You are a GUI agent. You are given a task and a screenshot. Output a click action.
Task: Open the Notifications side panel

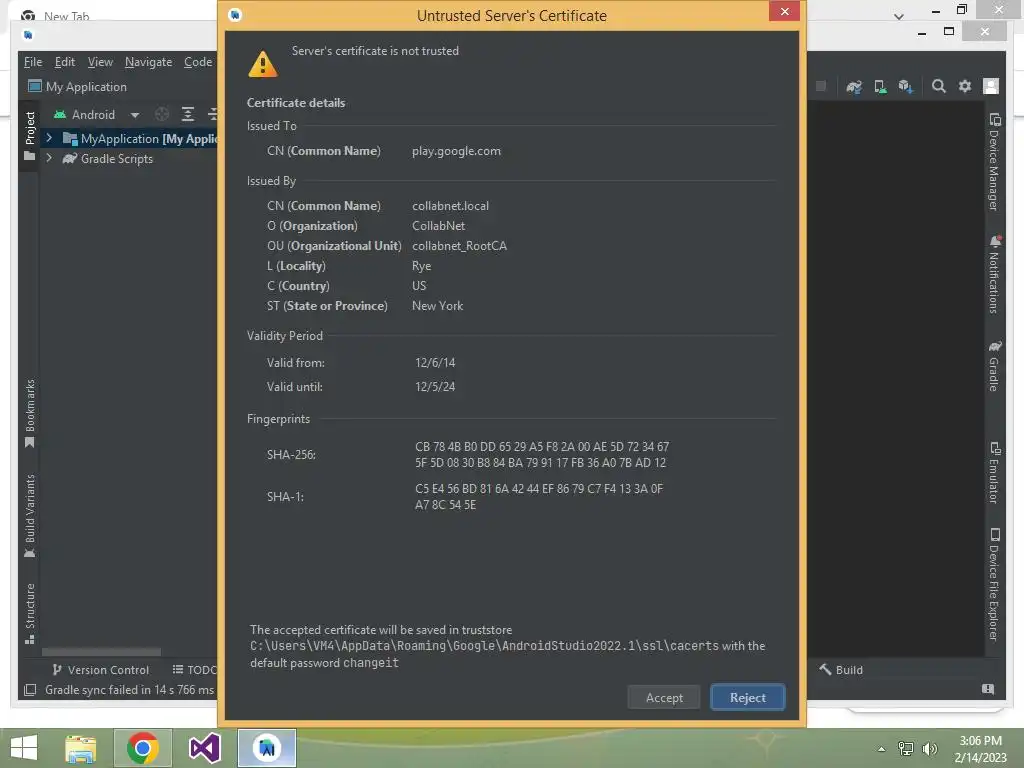[994, 274]
